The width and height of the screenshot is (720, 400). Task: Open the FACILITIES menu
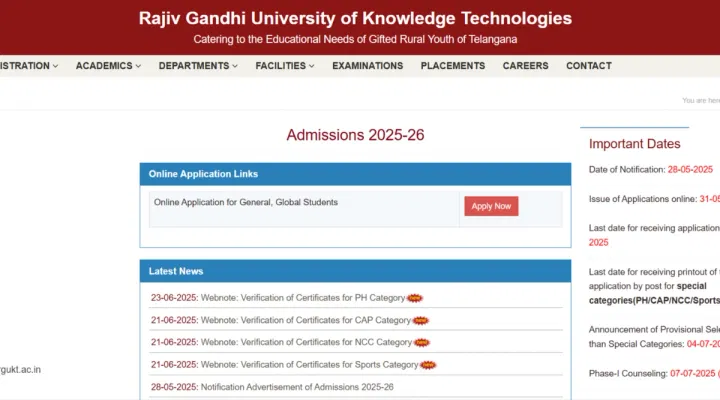[x=285, y=66]
